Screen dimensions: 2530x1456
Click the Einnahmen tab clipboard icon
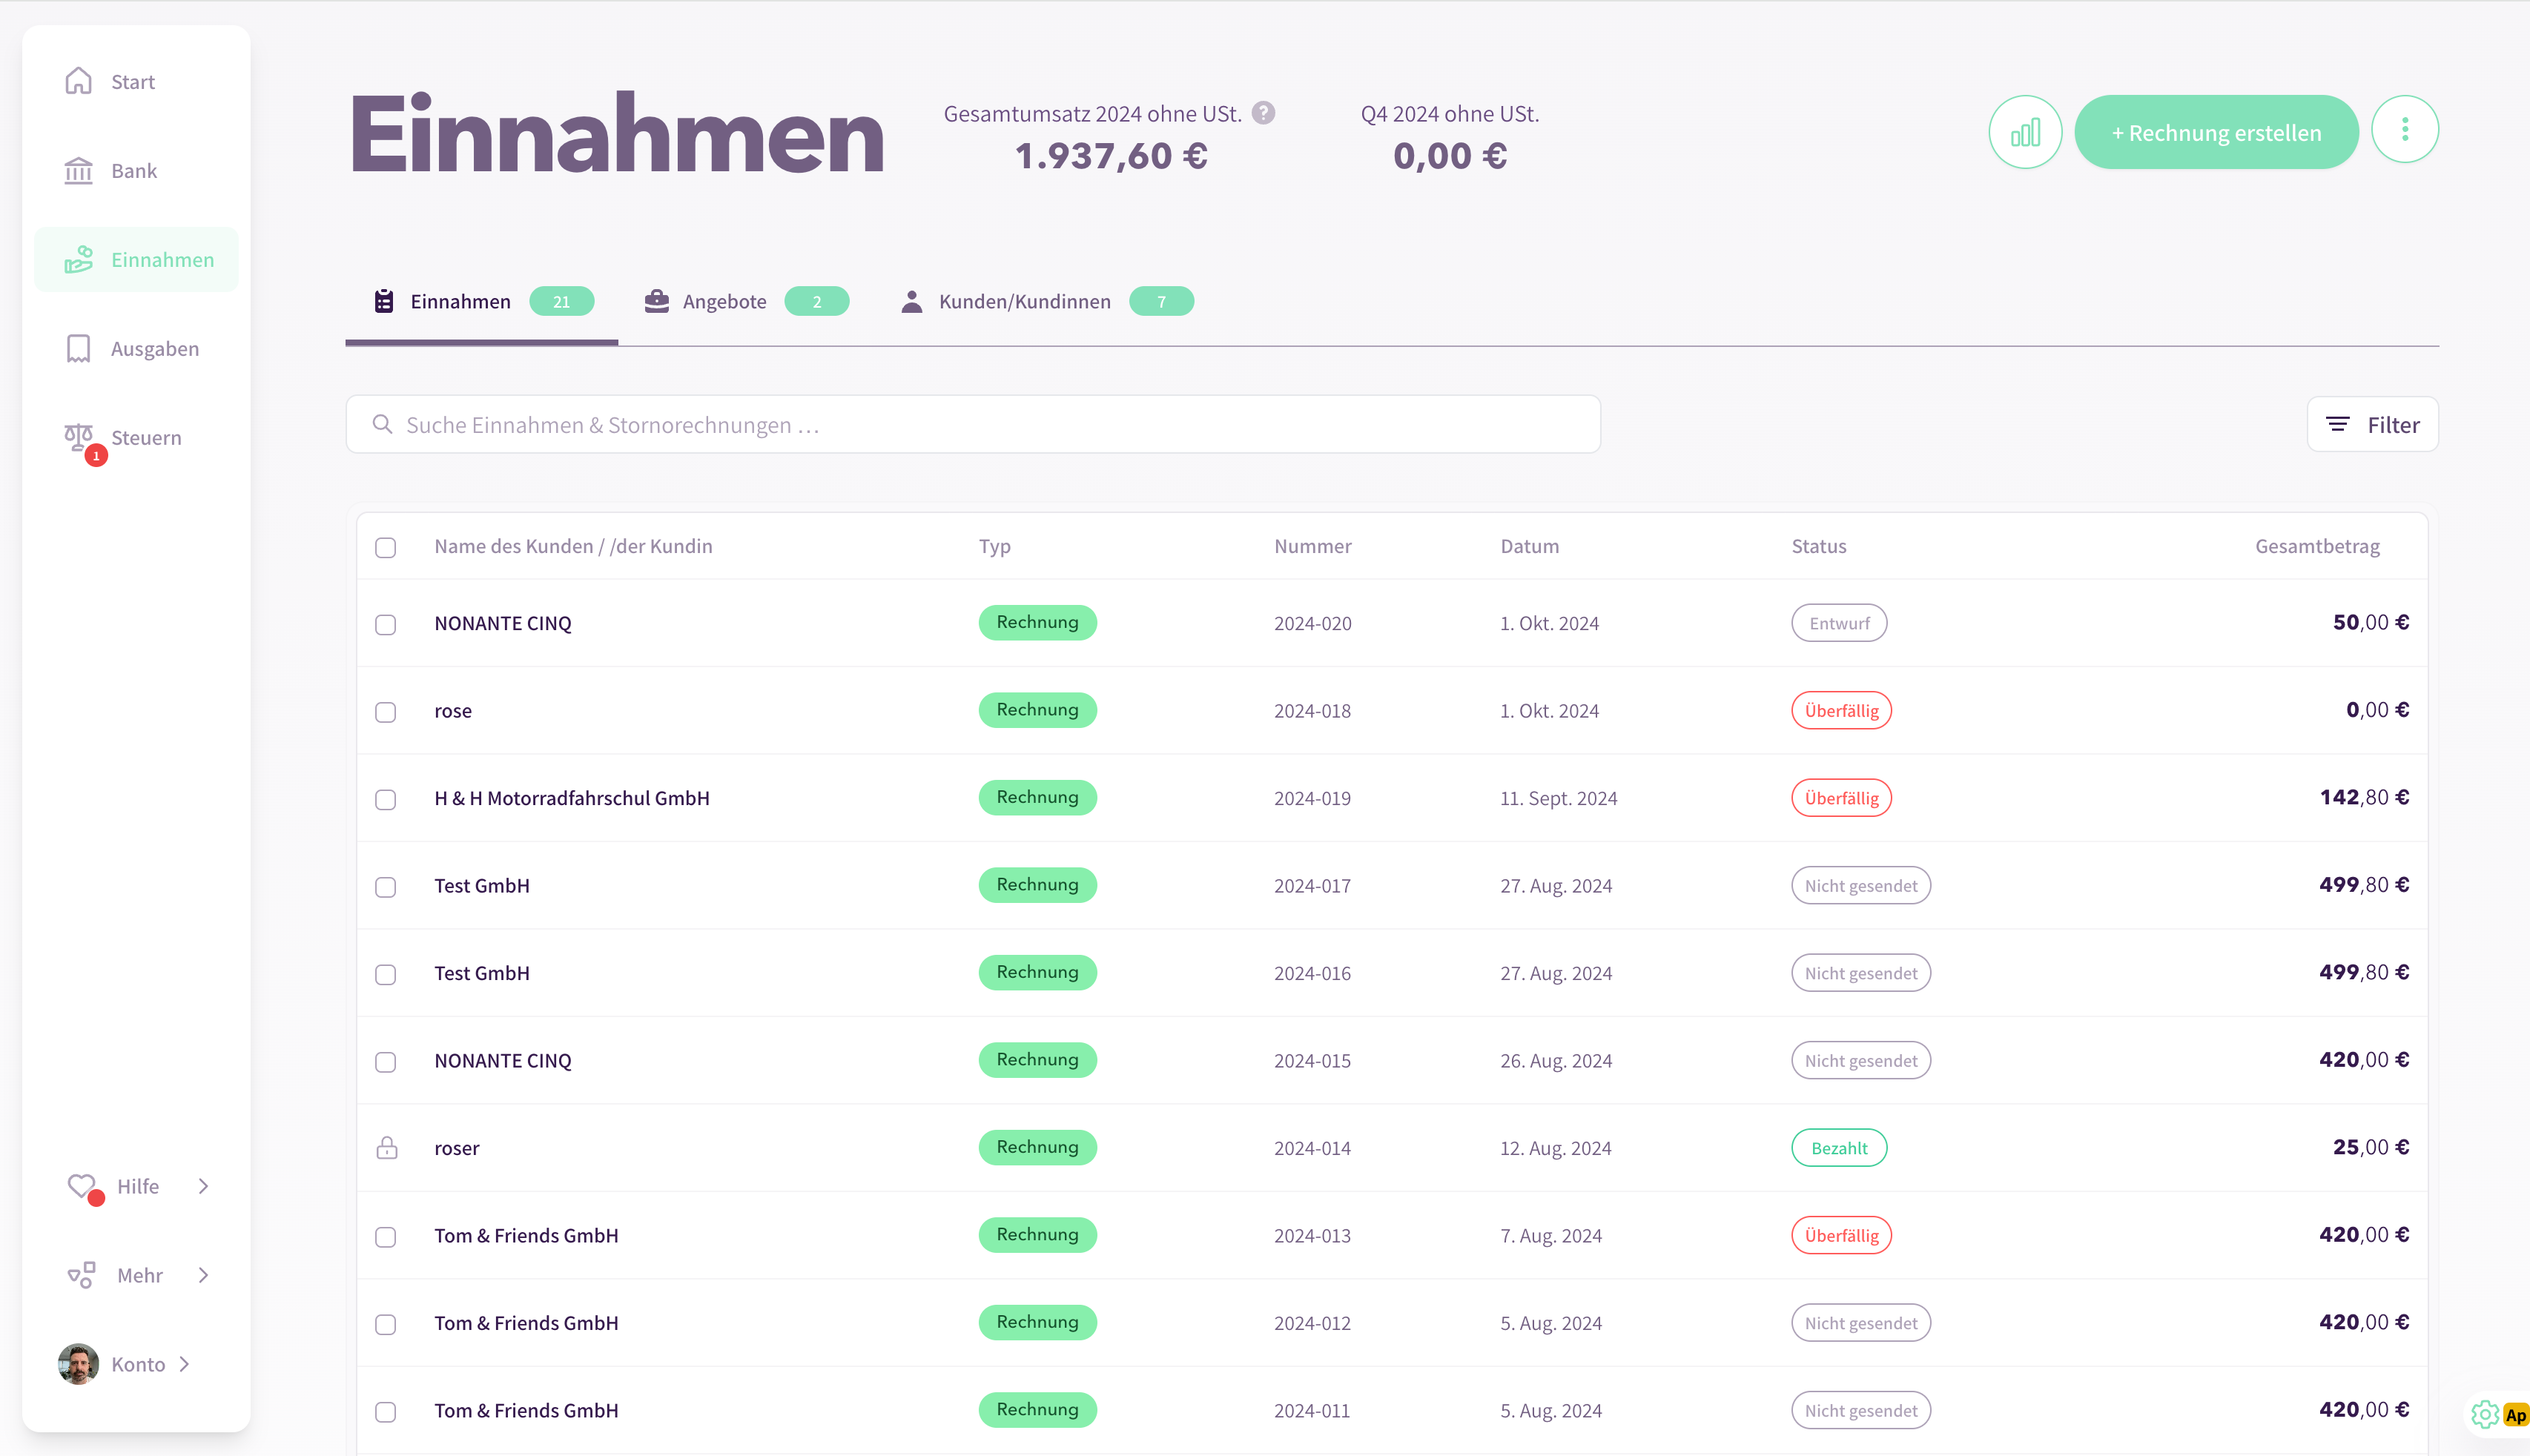(x=383, y=301)
